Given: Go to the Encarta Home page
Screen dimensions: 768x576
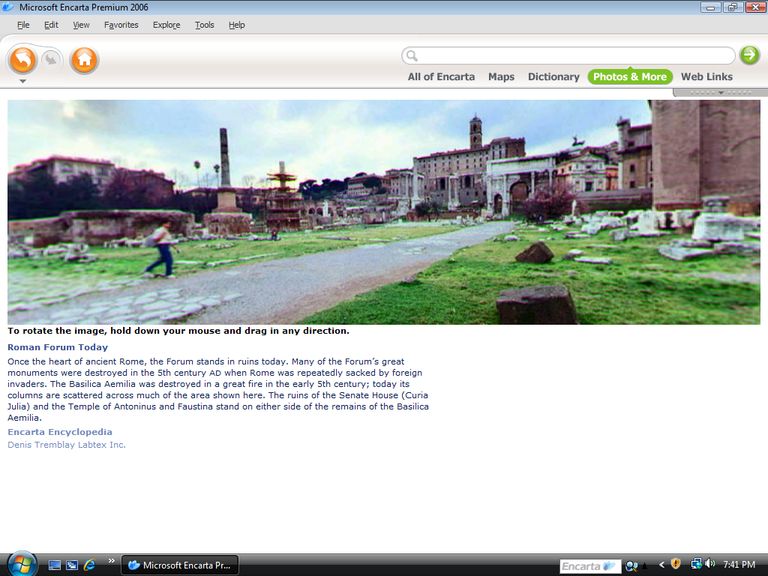Looking at the screenshot, I should 85,60.
